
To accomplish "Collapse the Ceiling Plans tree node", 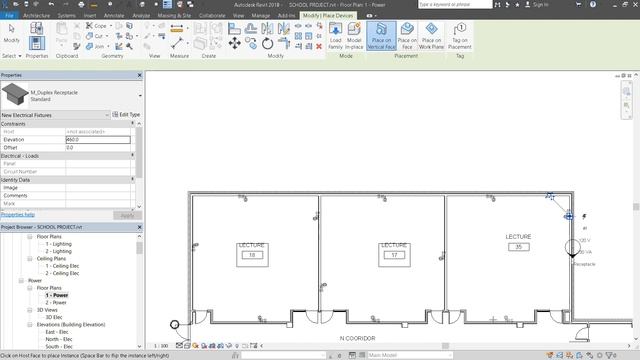I will click(x=30, y=259).
